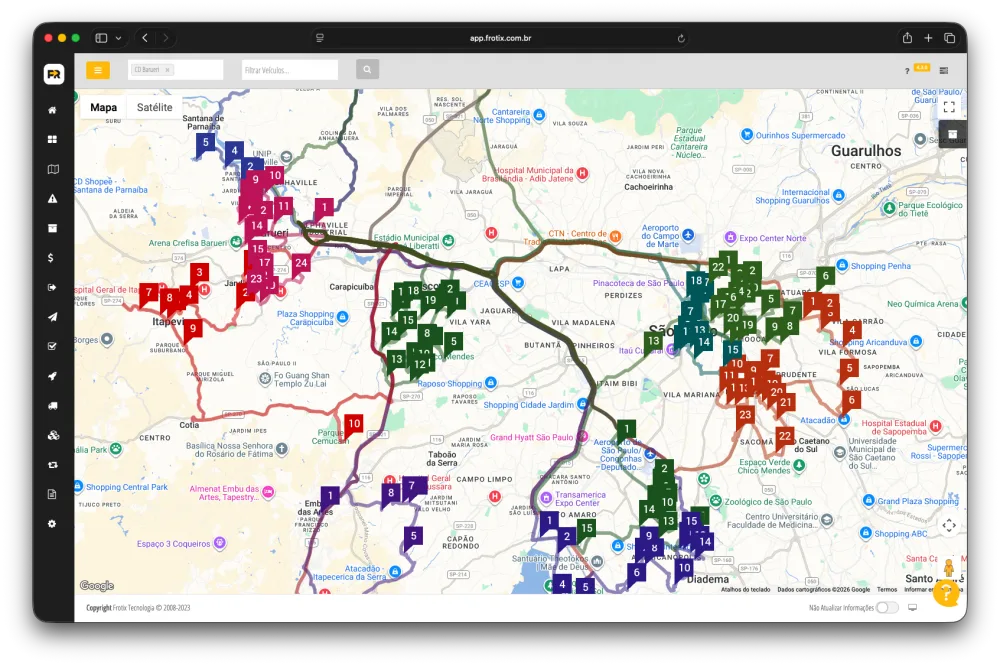Click the Google logo on map

point(97,586)
